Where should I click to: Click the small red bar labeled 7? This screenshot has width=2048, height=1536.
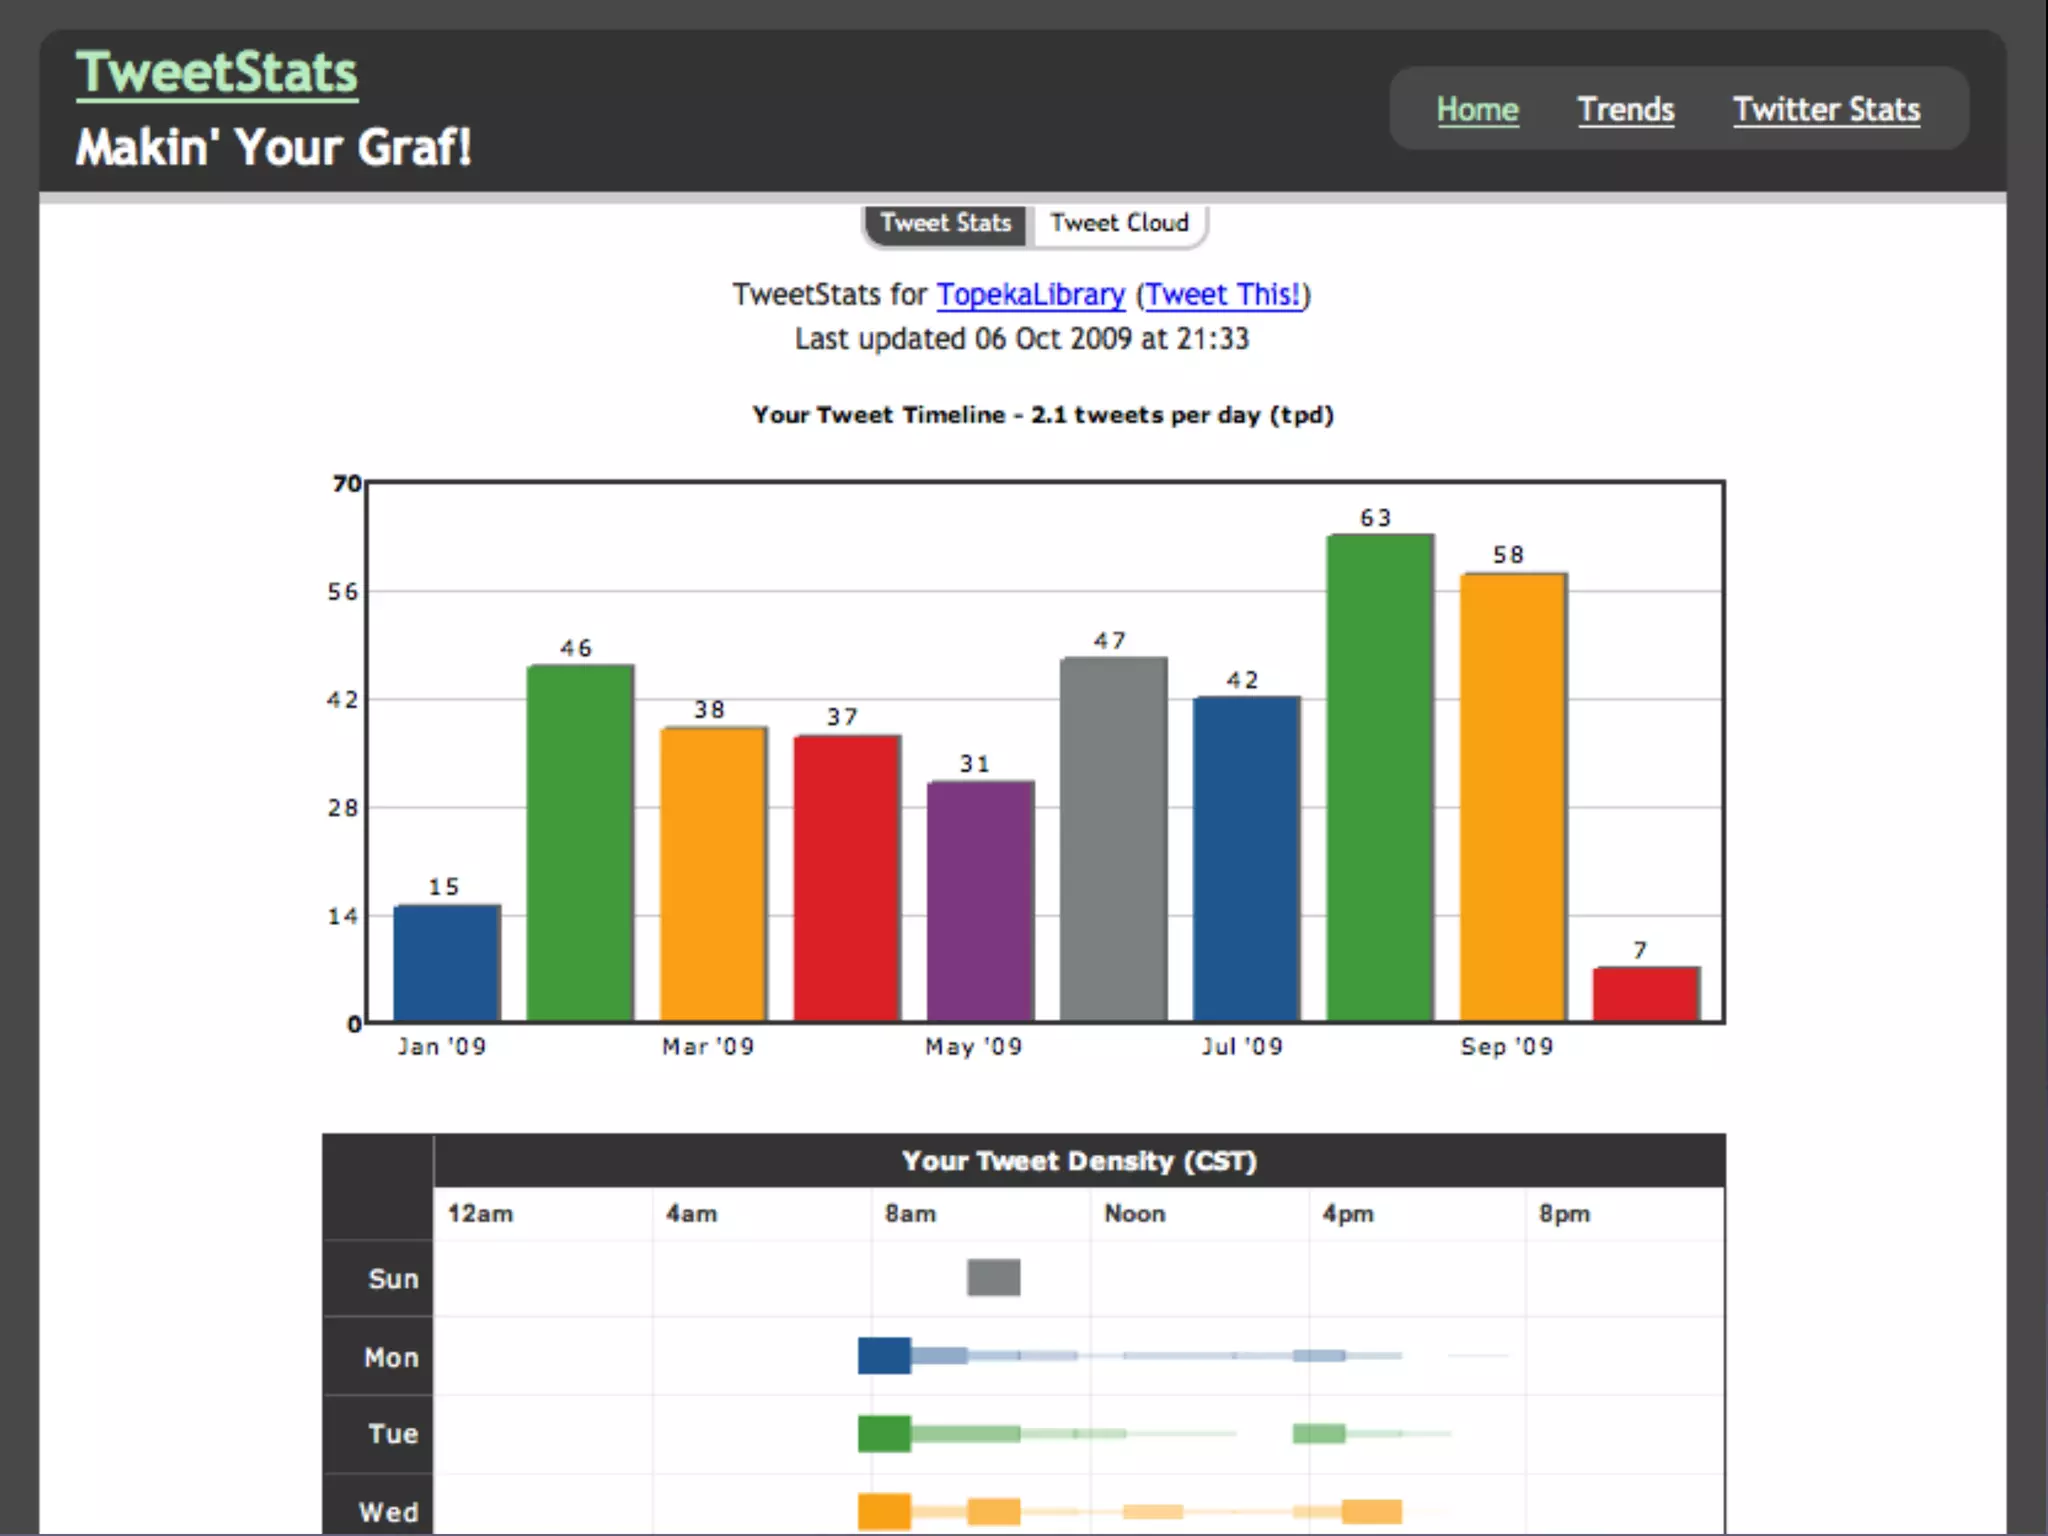(1646, 994)
